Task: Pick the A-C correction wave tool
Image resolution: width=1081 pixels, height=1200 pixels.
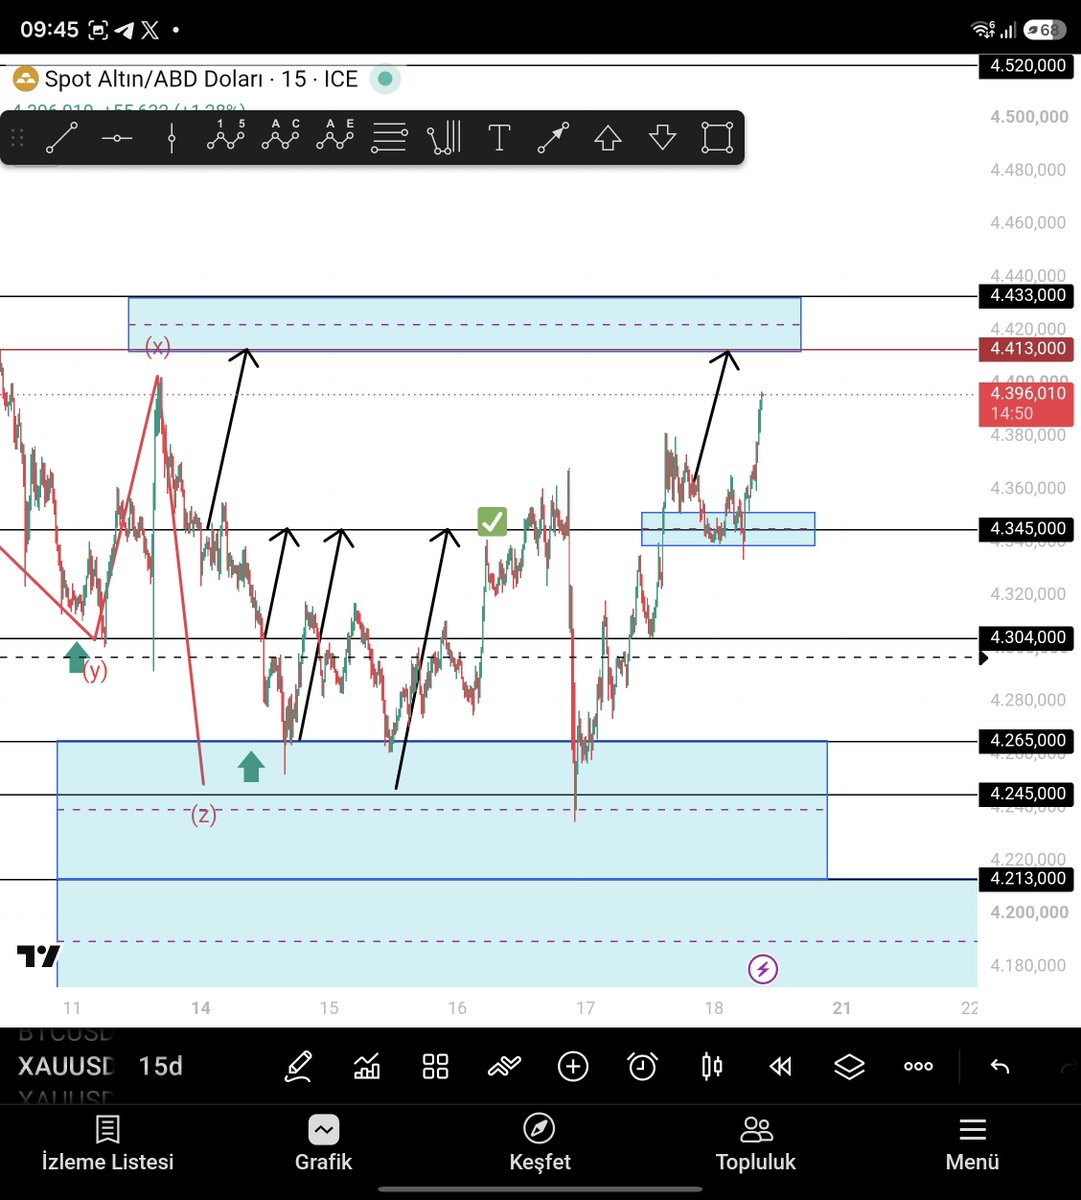Action: (280, 136)
